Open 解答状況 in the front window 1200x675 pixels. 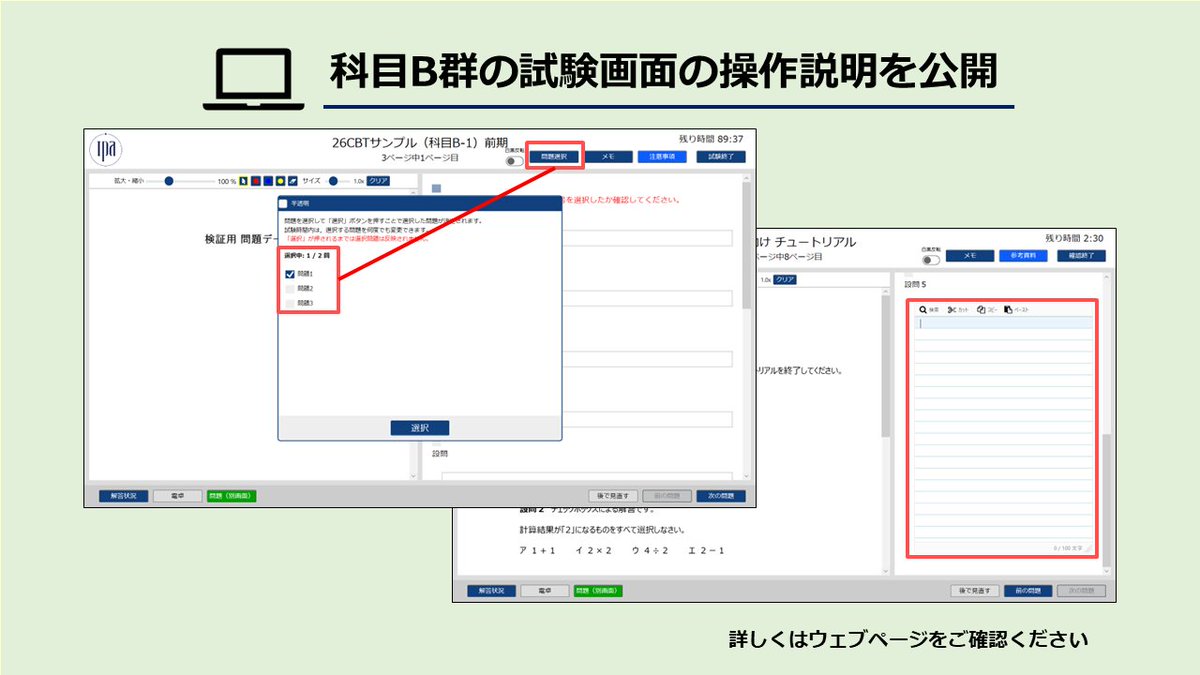pyautogui.click(x=124, y=496)
